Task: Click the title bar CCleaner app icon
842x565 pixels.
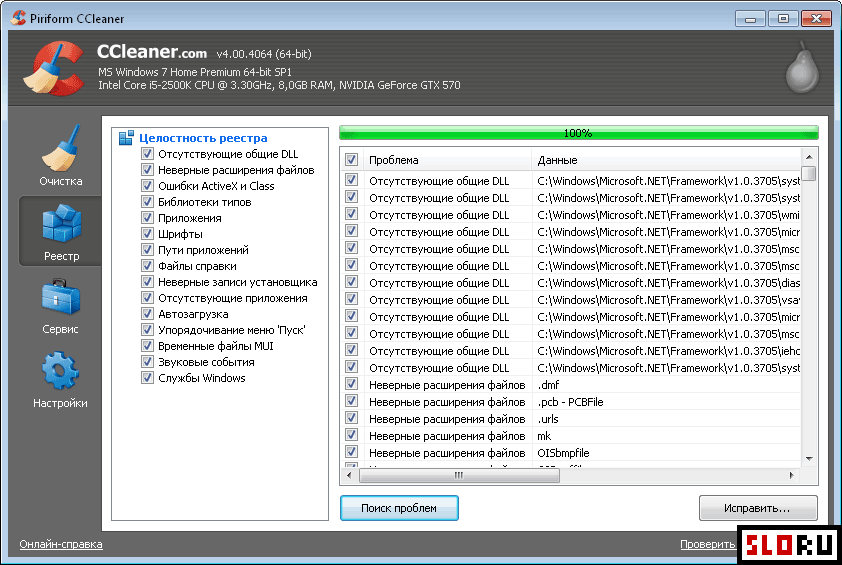Action: 18,18
